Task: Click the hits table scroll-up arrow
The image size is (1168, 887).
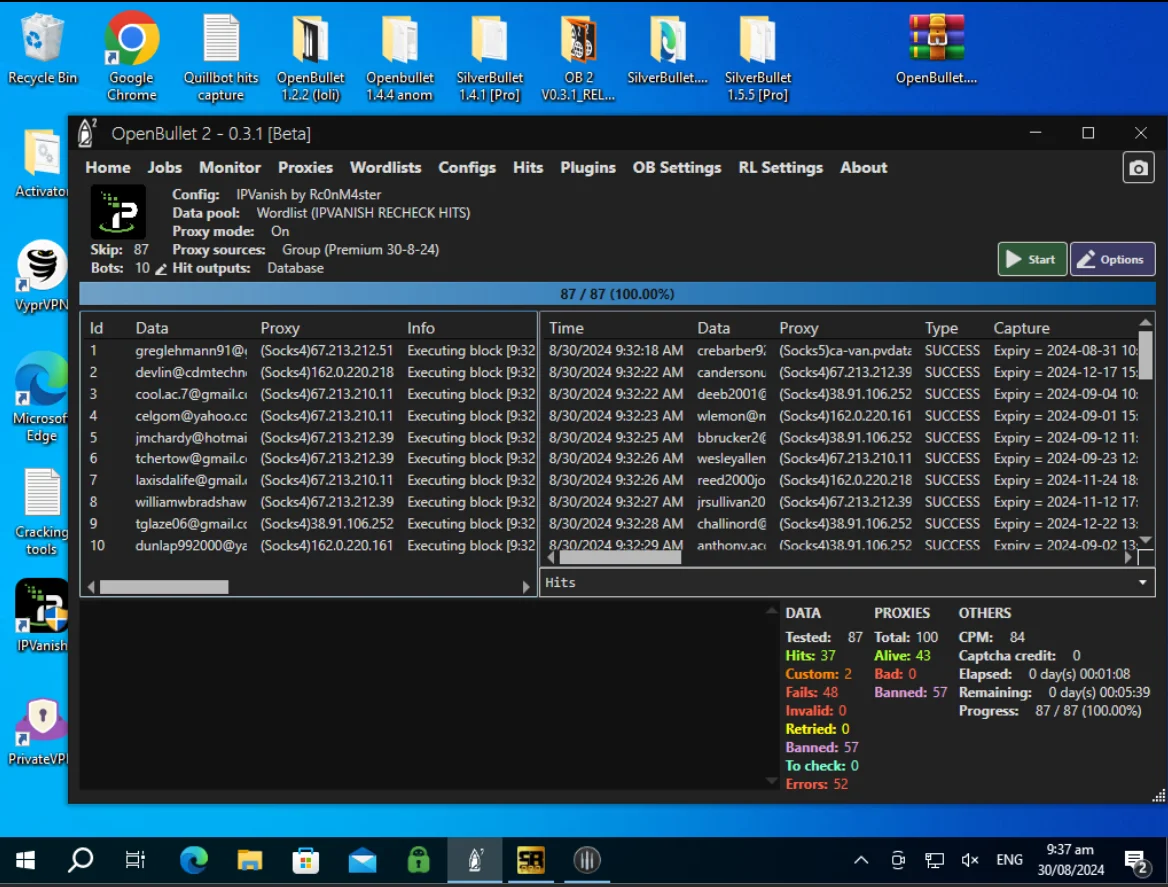Action: 1146,322
